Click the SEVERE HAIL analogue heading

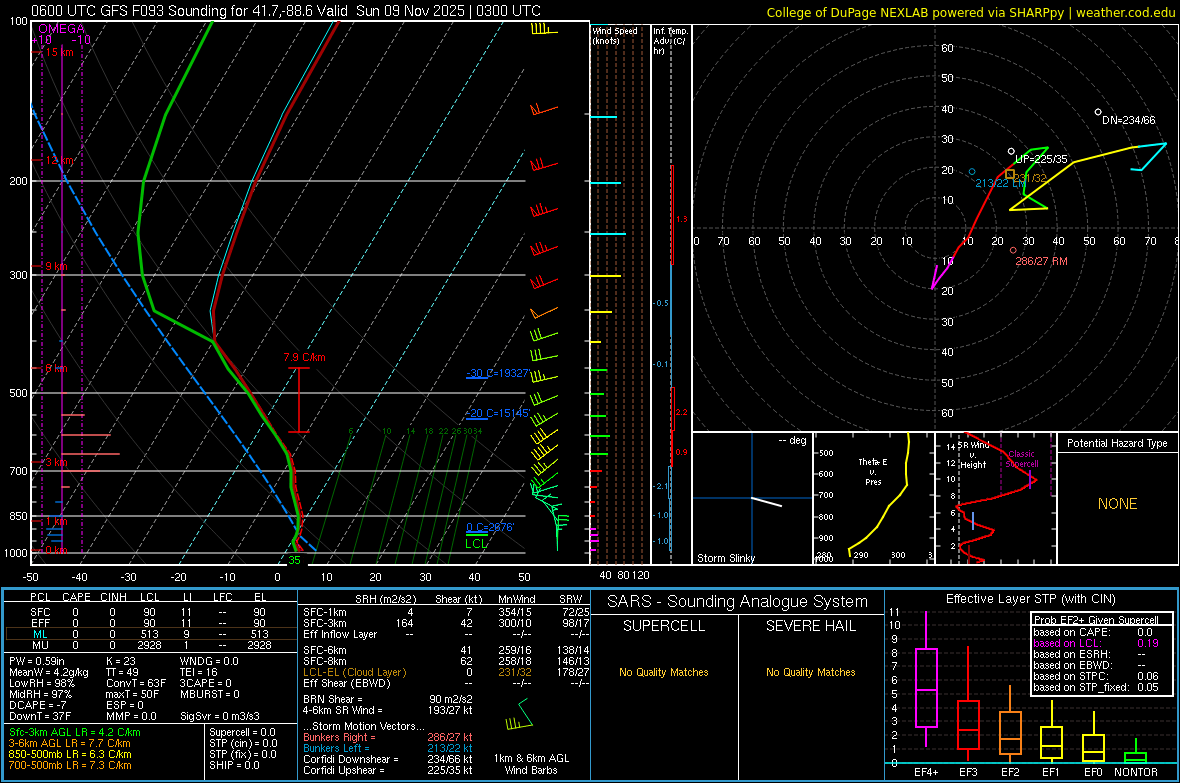point(810,626)
